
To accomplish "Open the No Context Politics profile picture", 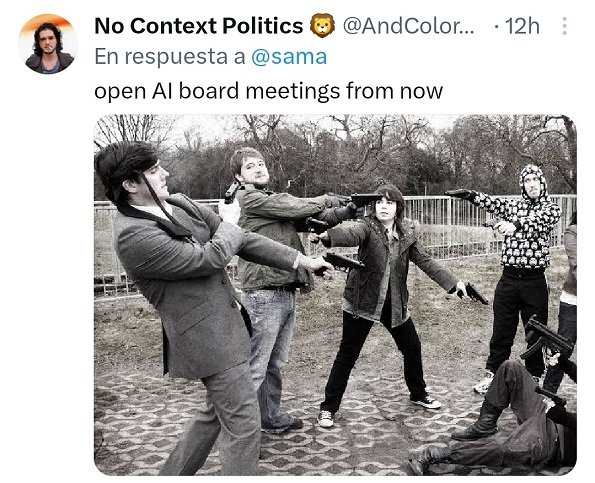I will tap(48, 44).
